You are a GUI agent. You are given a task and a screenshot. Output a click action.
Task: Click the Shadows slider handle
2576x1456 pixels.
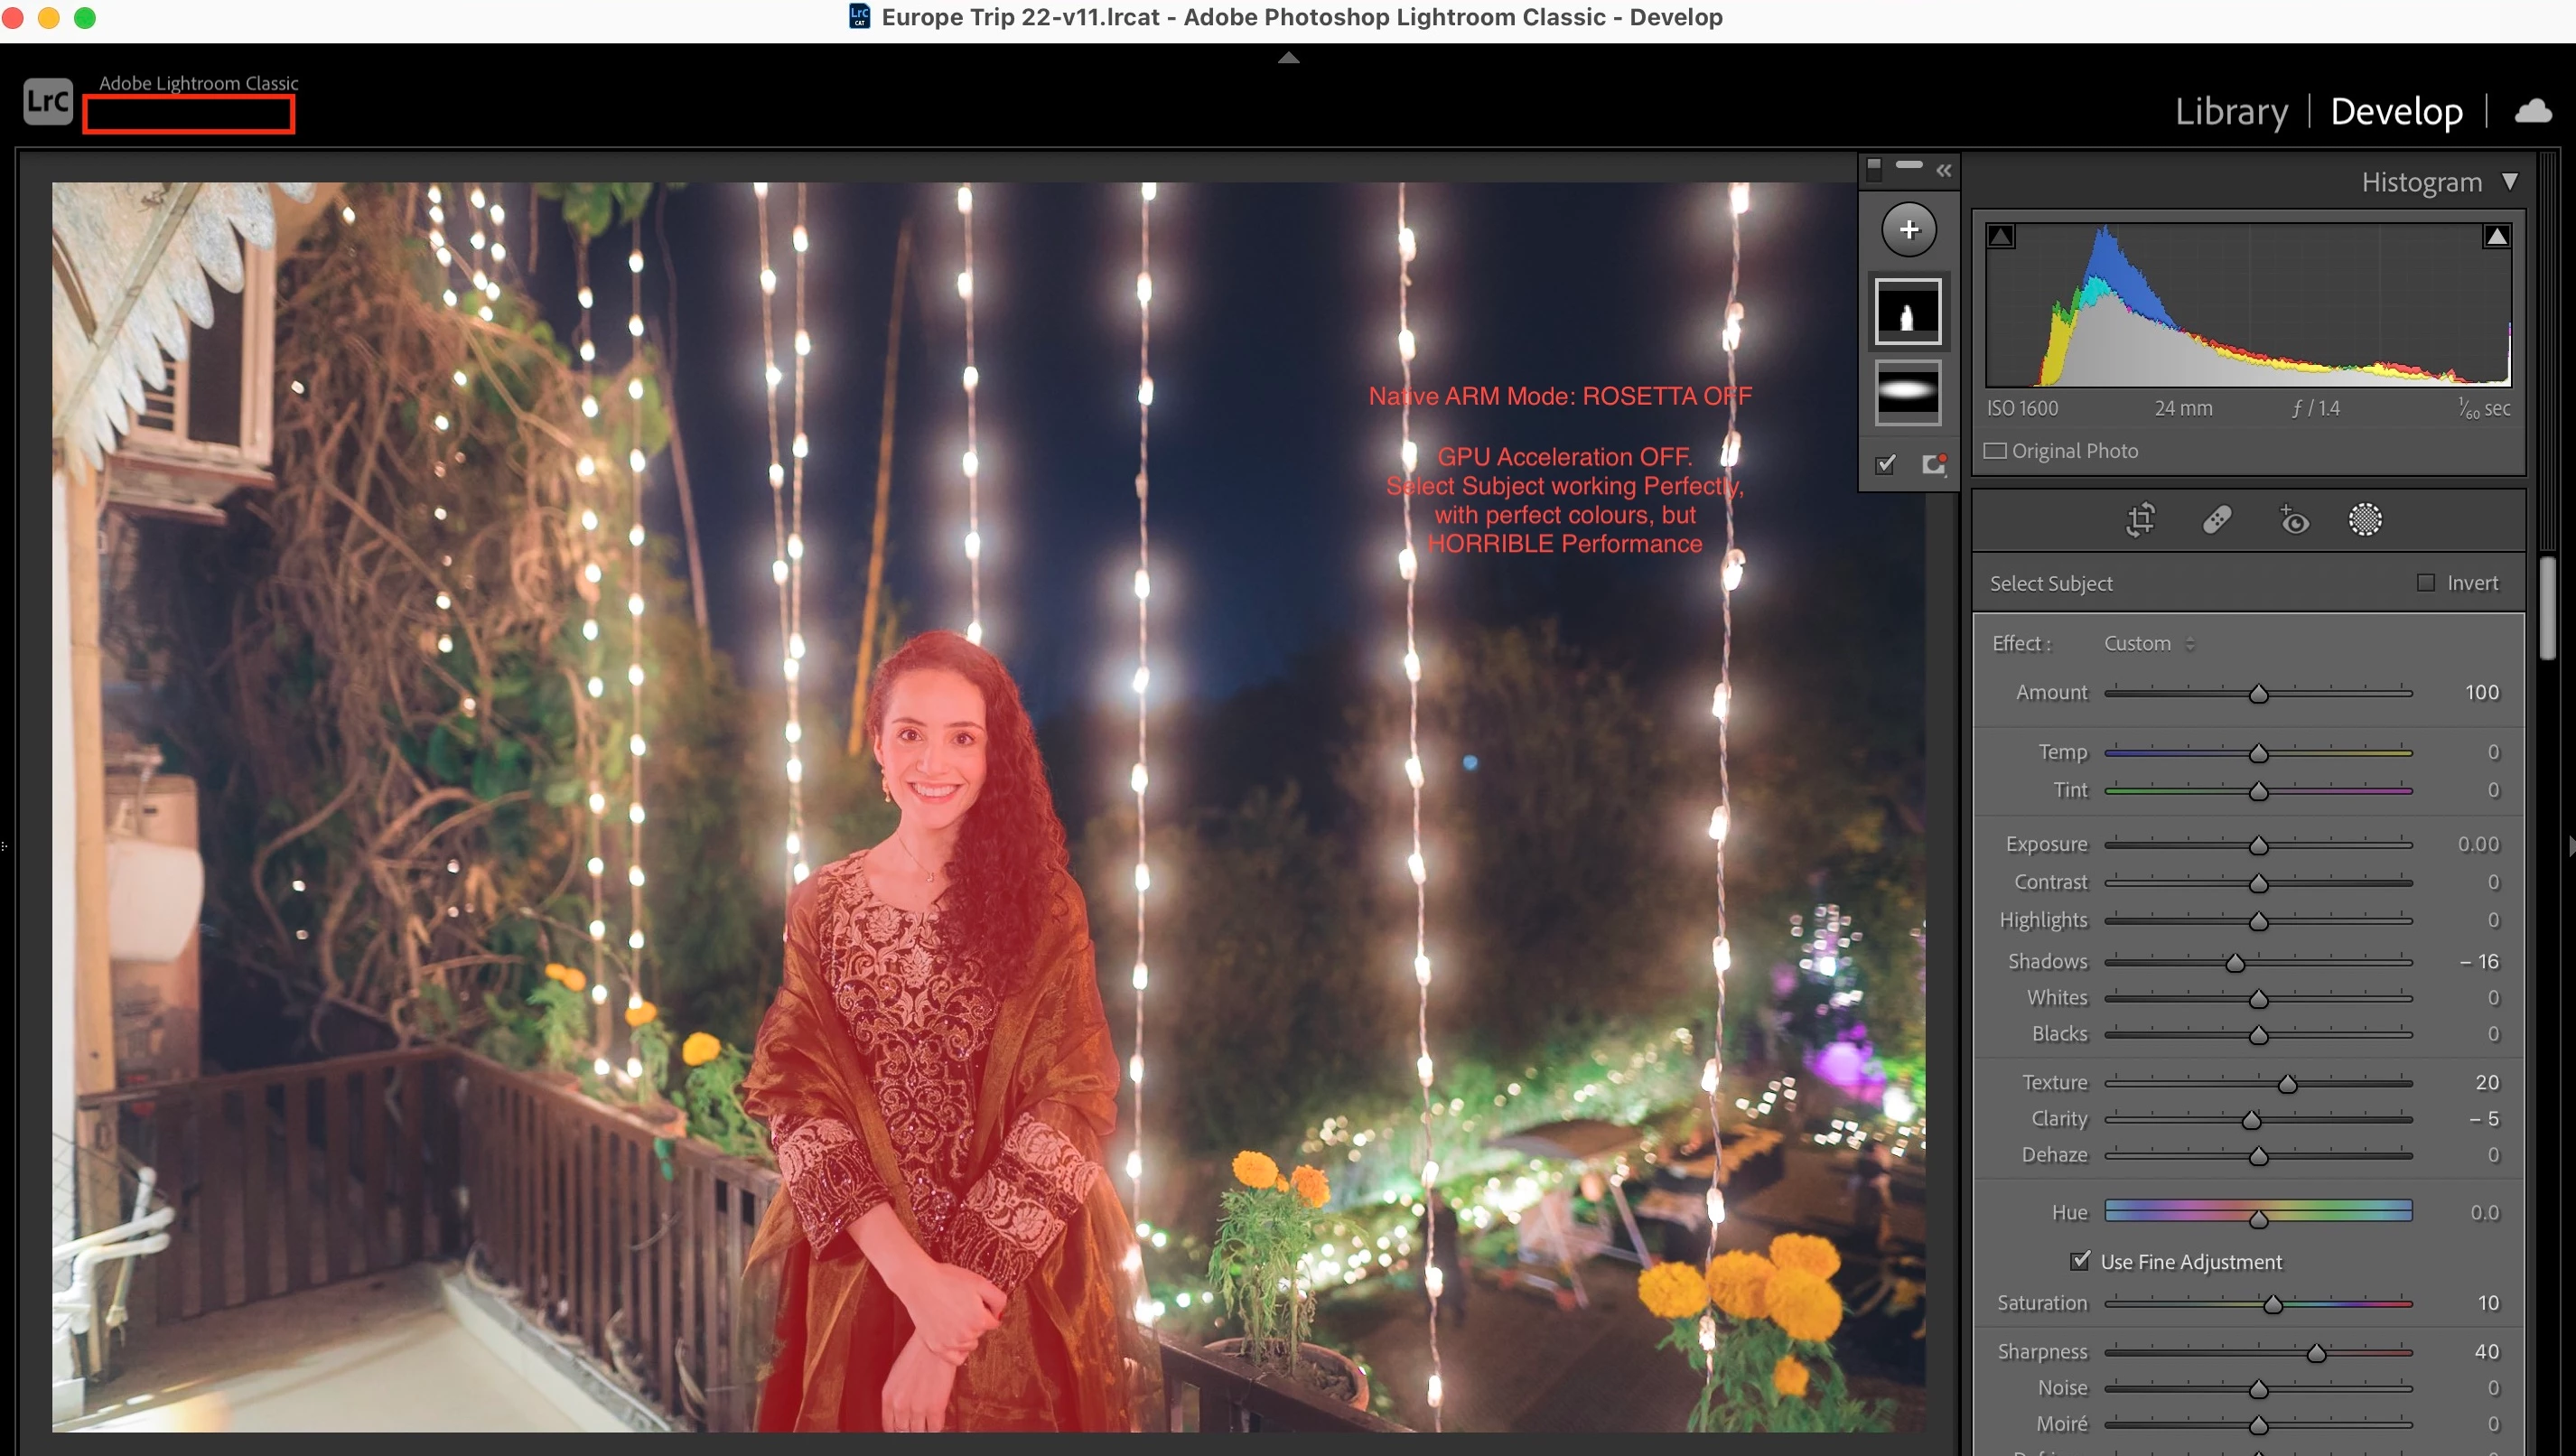[2234, 963]
